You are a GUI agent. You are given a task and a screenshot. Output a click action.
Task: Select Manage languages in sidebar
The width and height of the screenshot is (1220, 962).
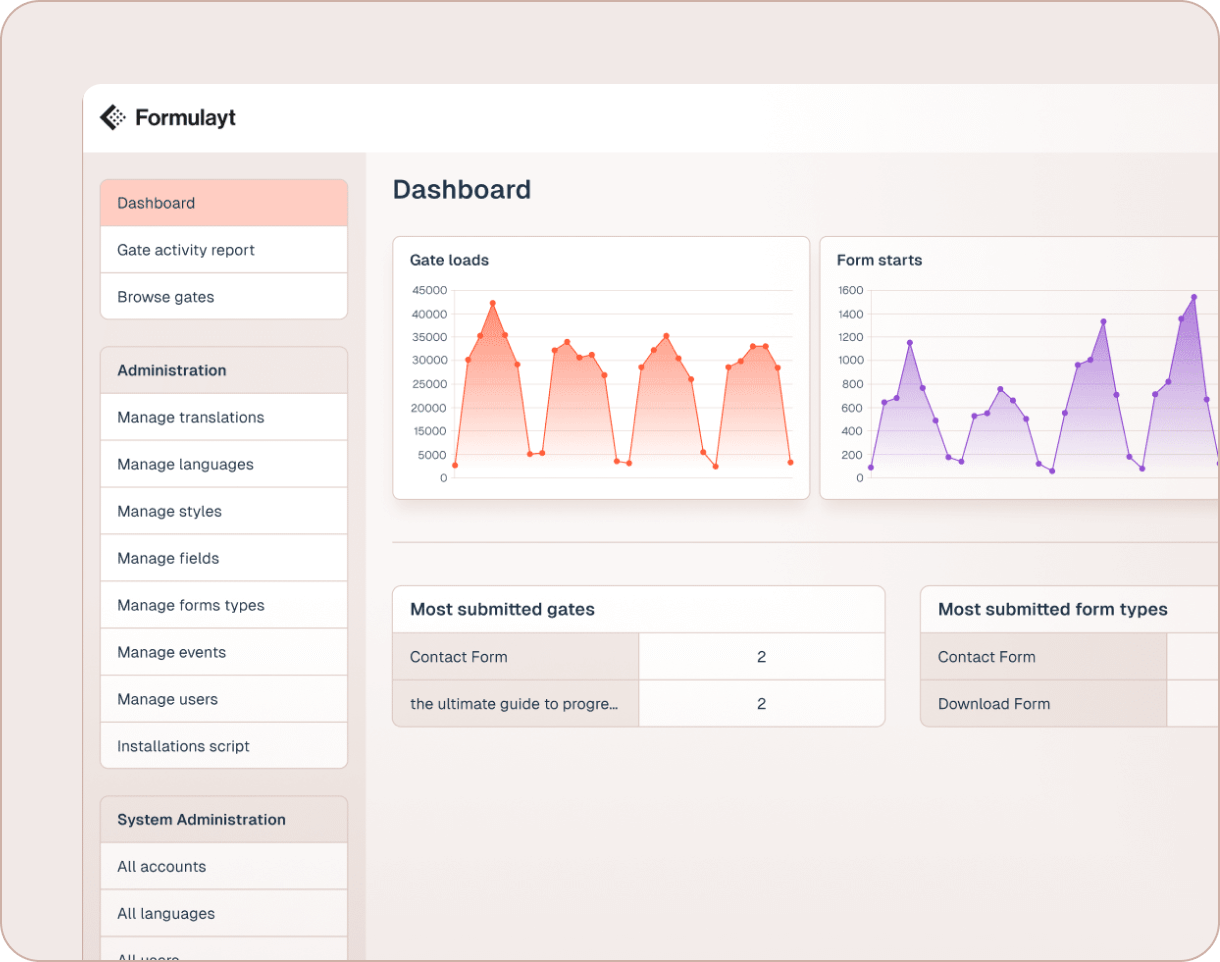click(x=185, y=464)
